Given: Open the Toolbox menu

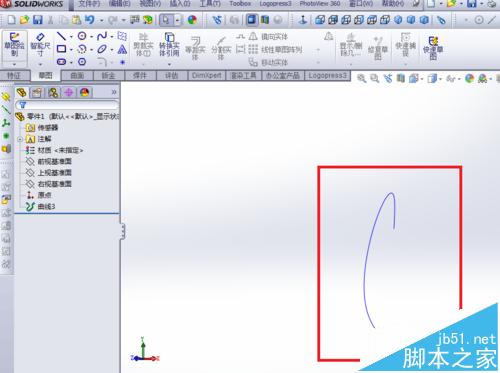Looking at the screenshot, I should (x=240, y=4).
